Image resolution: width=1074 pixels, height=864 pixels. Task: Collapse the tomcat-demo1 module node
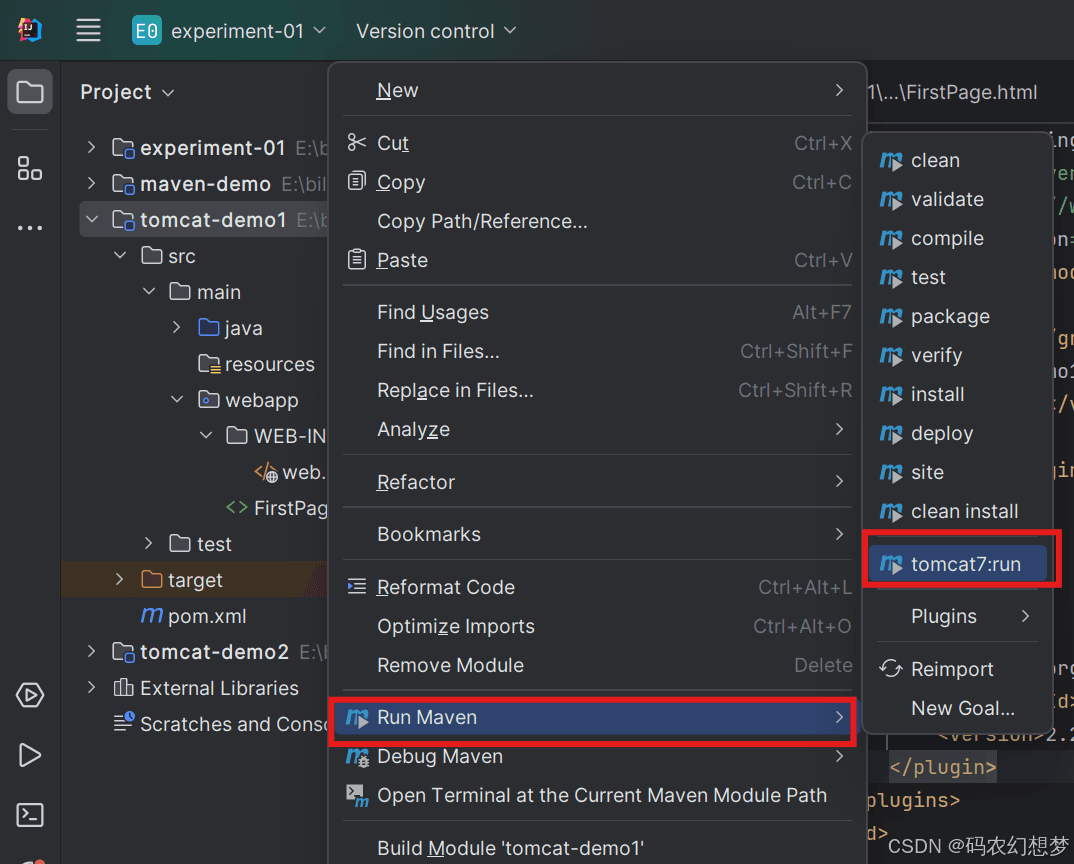click(92, 220)
